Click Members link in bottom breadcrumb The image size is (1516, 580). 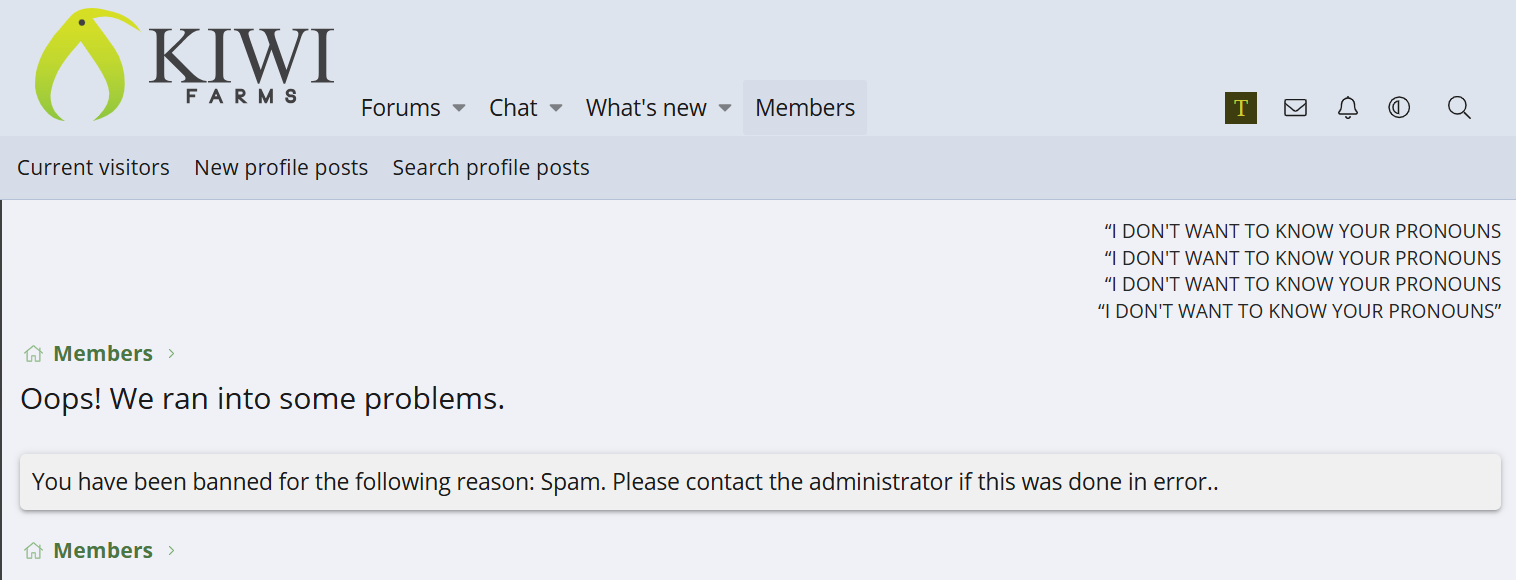[103, 551]
